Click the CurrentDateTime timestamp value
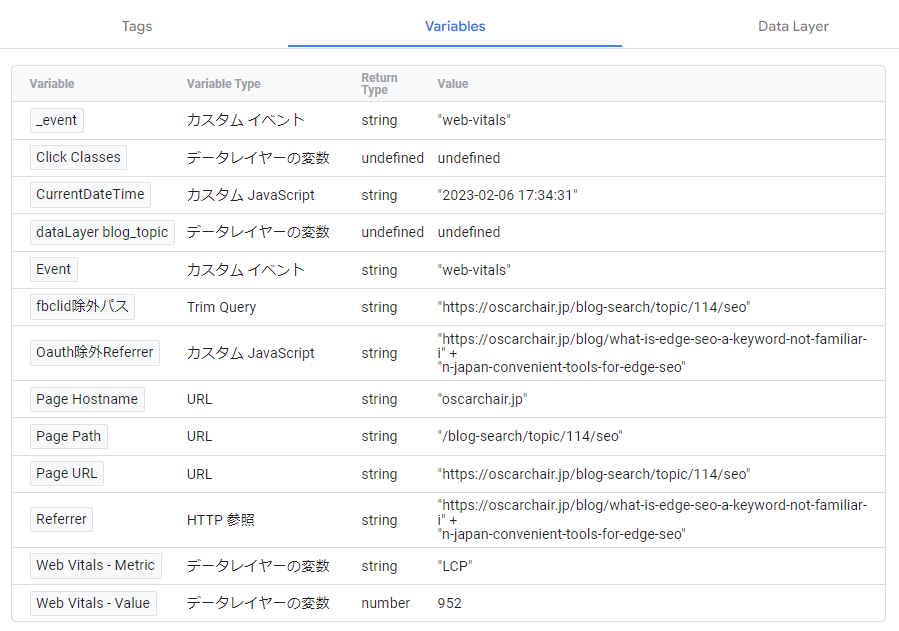Viewport: 899px width, 631px height. point(507,195)
